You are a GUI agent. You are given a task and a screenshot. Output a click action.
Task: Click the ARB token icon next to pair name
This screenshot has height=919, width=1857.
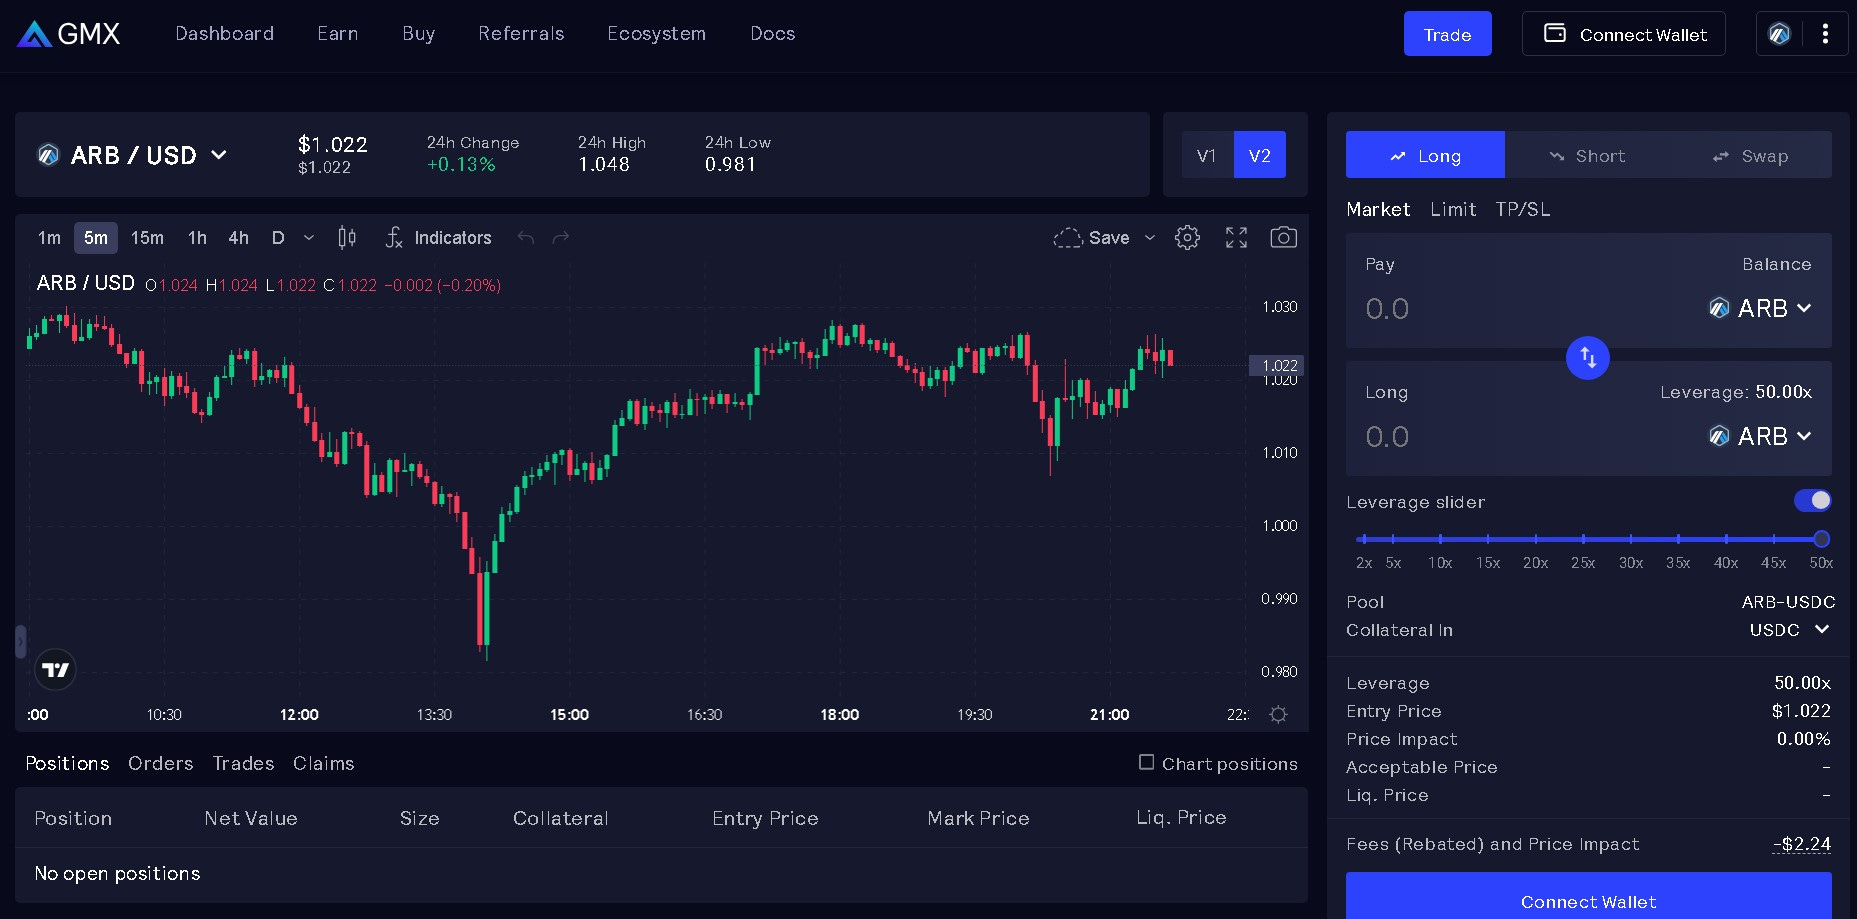(x=48, y=155)
